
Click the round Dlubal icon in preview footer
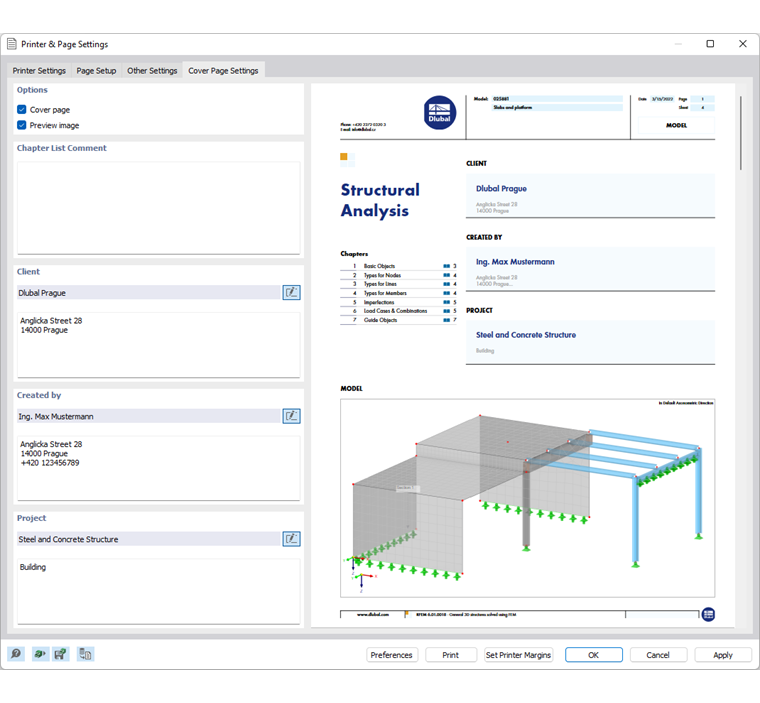point(708,614)
